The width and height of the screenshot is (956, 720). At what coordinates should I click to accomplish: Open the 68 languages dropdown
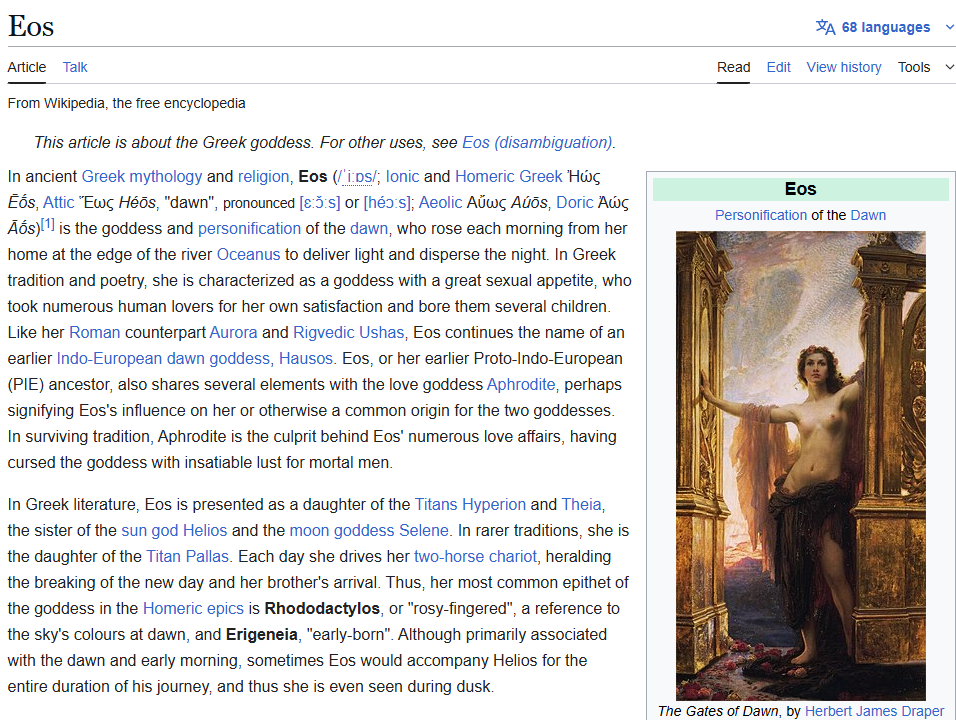tap(886, 27)
